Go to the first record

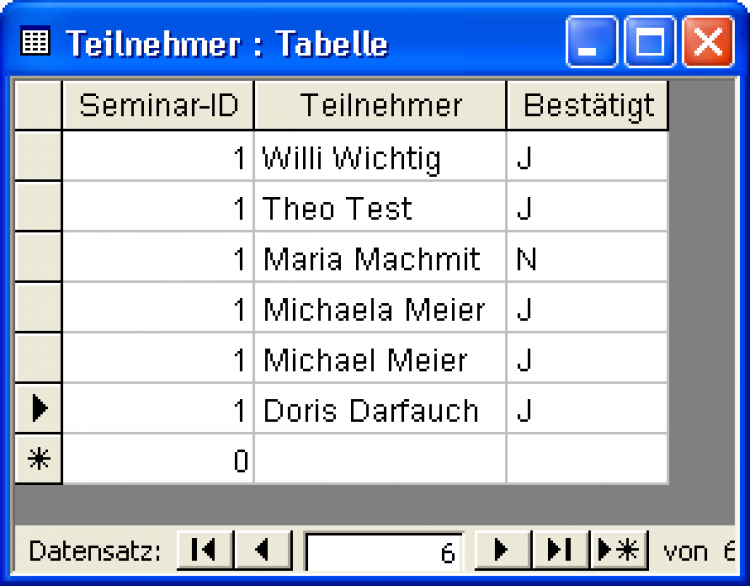(204, 550)
